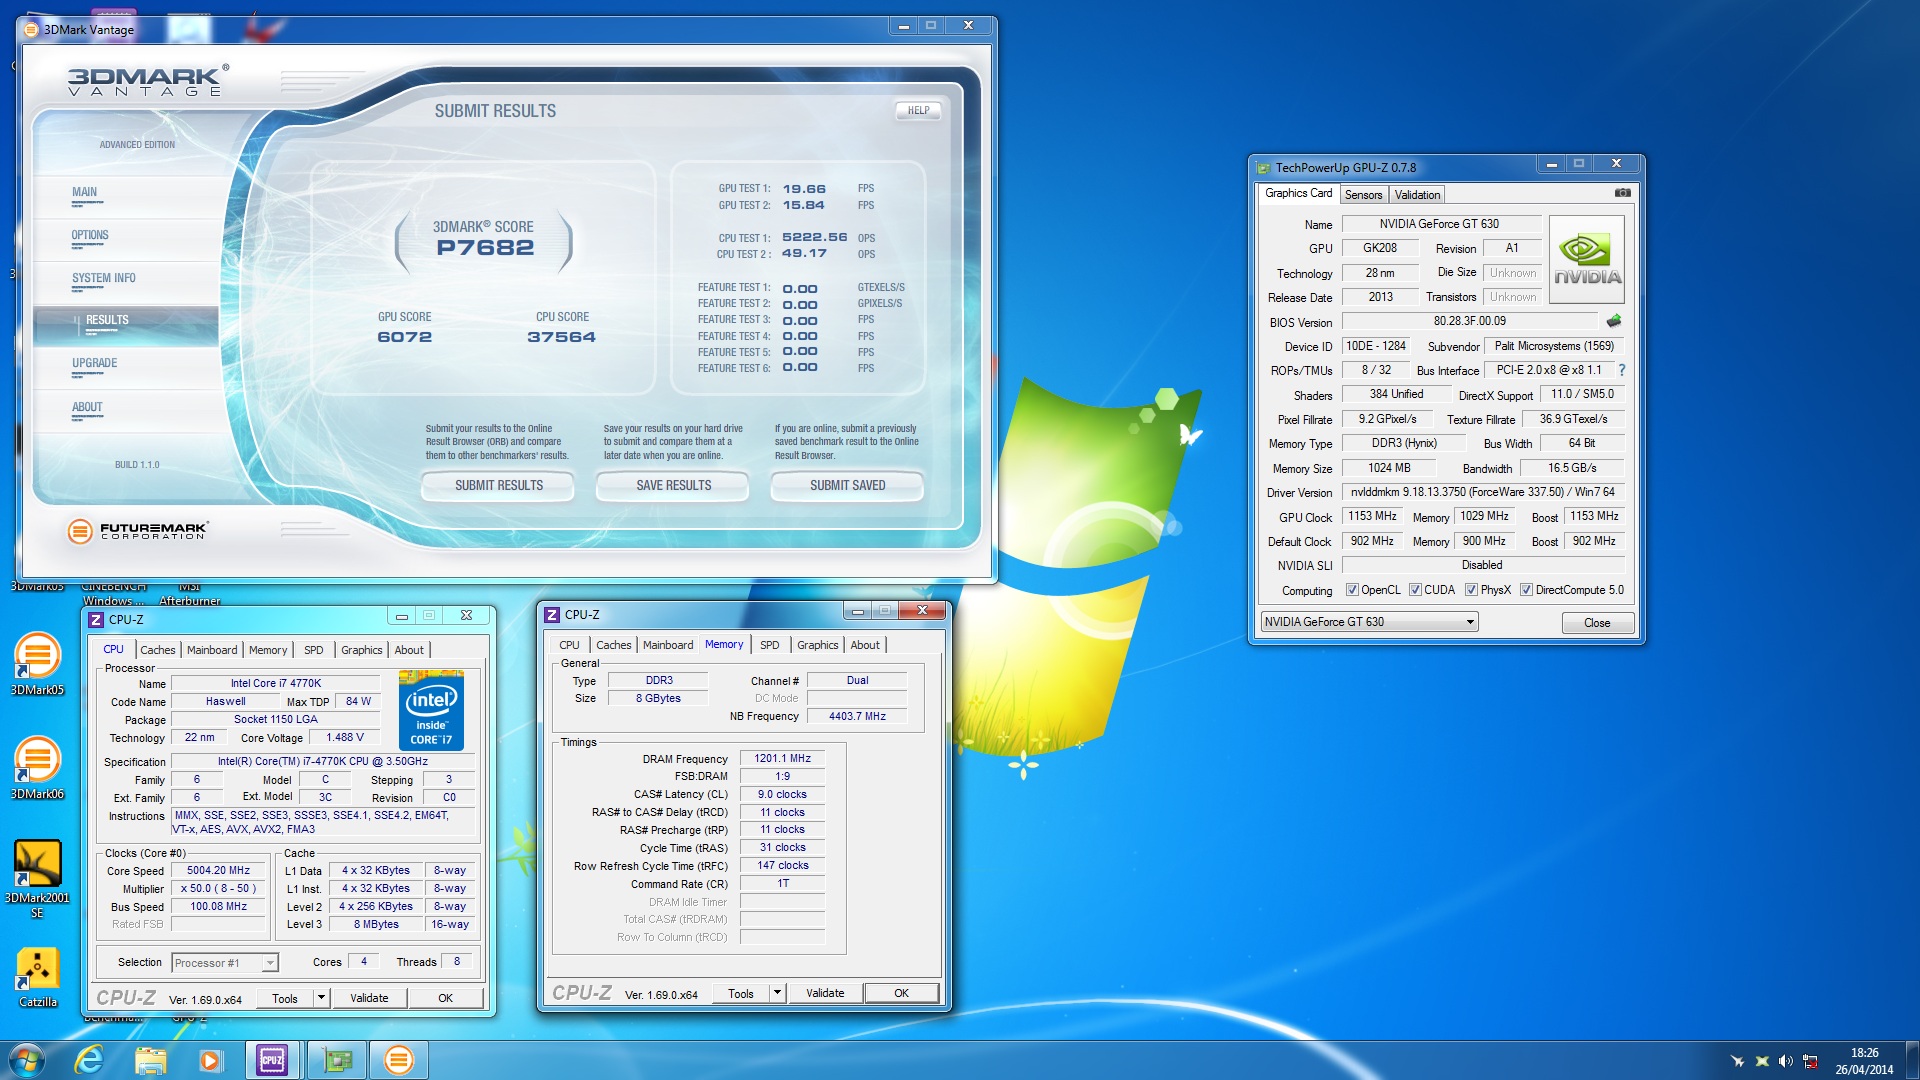Click the NVIDIA logo in GPU-Z

tap(1586, 259)
